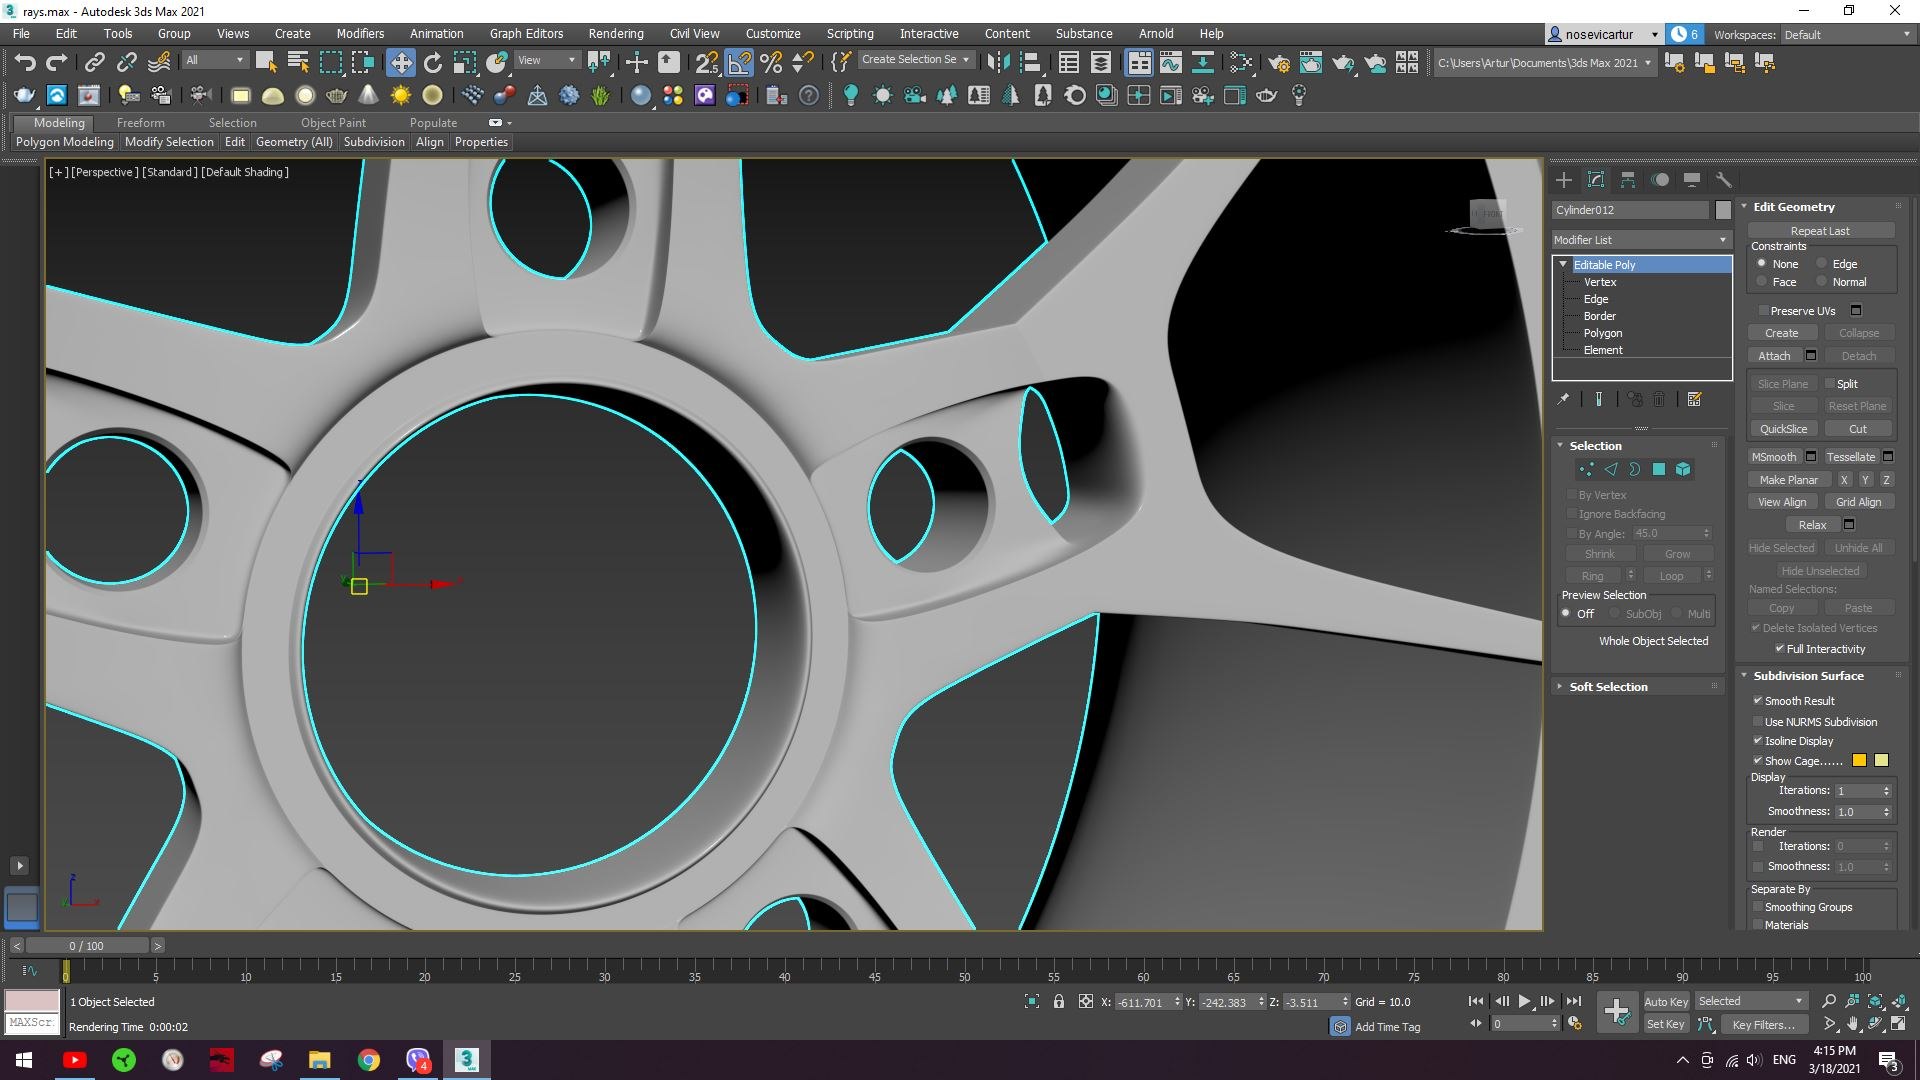Viewport: 1920px width, 1080px height.
Task: Go to the end frame
Action: coord(1573,1001)
